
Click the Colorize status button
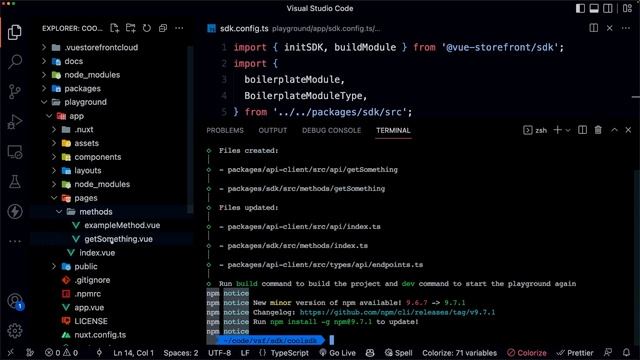click(x=527, y=353)
